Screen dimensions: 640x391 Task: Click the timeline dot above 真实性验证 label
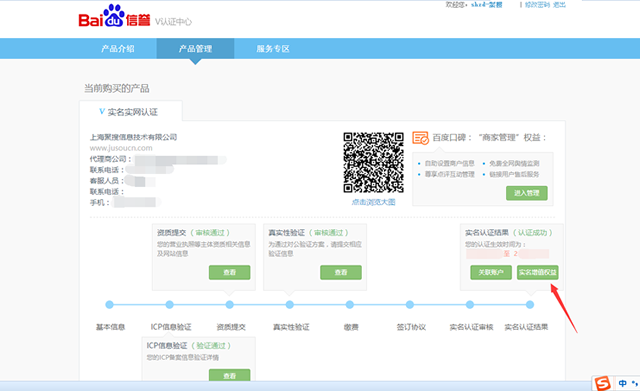pos(289,304)
